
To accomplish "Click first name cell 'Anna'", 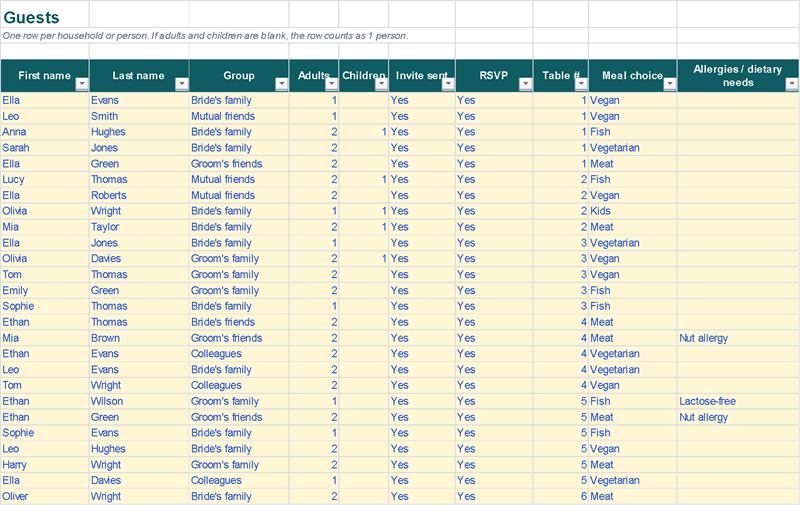I will 45,132.
